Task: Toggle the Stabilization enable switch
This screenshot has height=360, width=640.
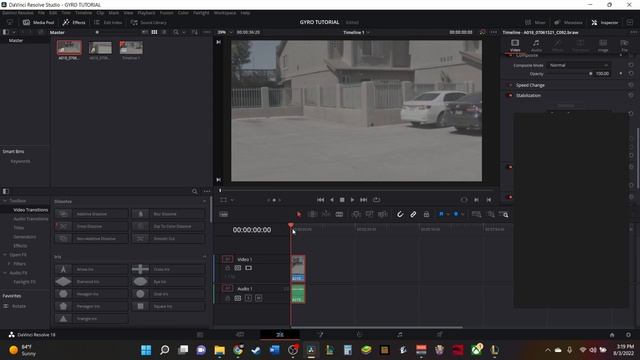Action: [x=510, y=96]
